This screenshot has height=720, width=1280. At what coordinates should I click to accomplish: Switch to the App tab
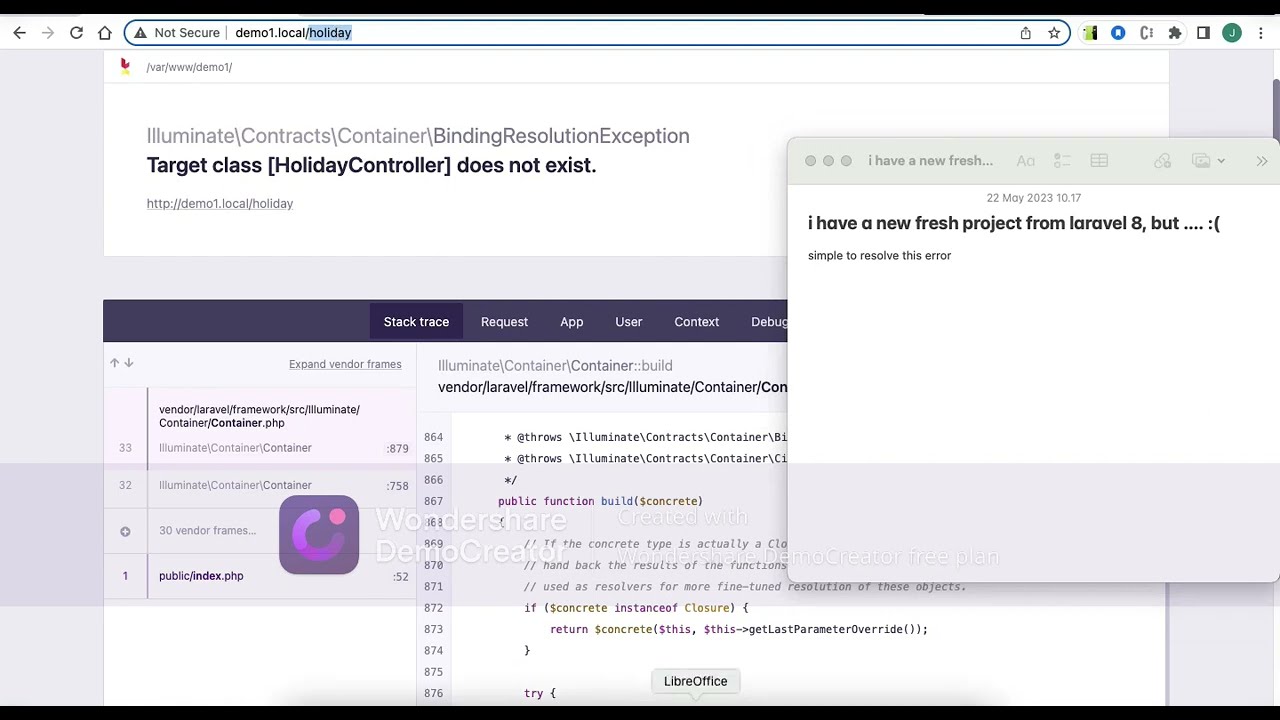(571, 322)
